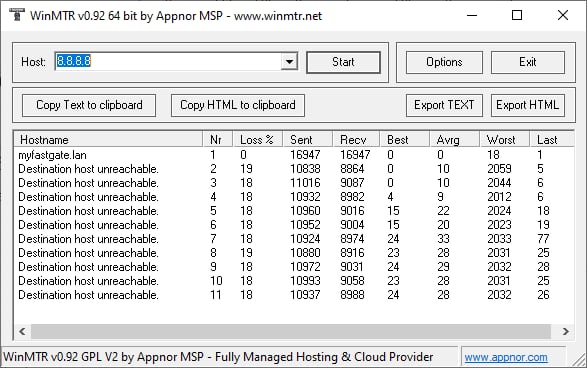Close the WinMTR window
Screen dimensions: 587x368
[563, 15]
